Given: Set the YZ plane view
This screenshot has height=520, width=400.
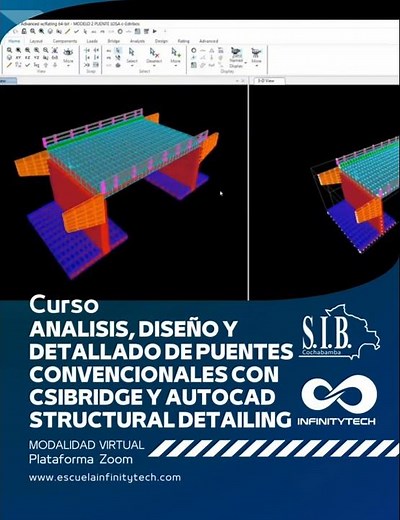Looking at the screenshot, I should pos(36,58).
